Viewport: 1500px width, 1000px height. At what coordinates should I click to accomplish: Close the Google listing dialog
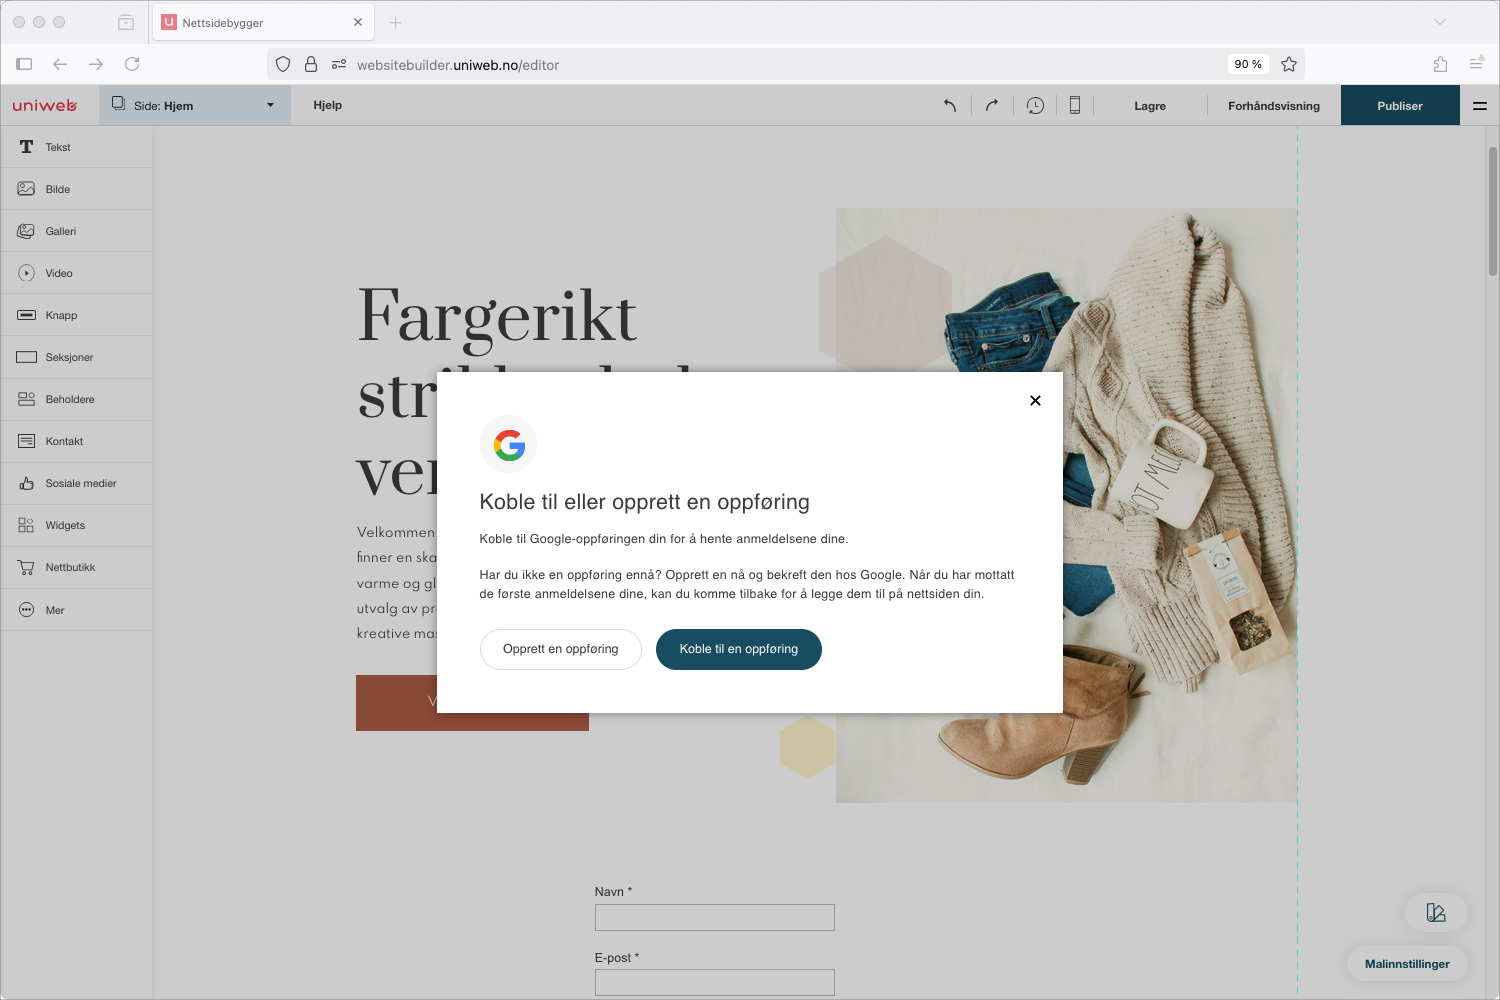coord(1035,400)
